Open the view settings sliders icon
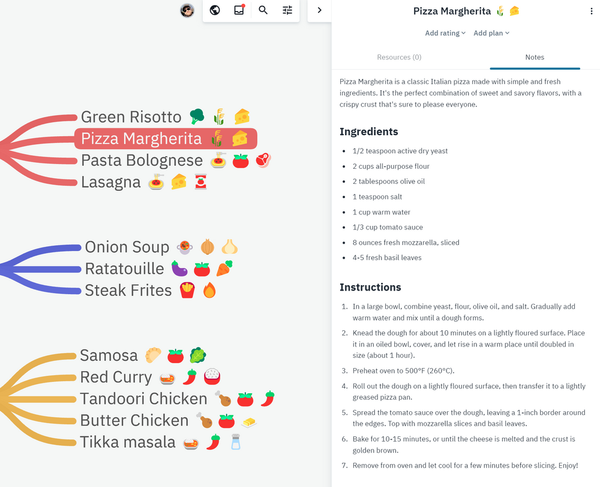The width and height of the screenshot is (600, 487). 288,10
